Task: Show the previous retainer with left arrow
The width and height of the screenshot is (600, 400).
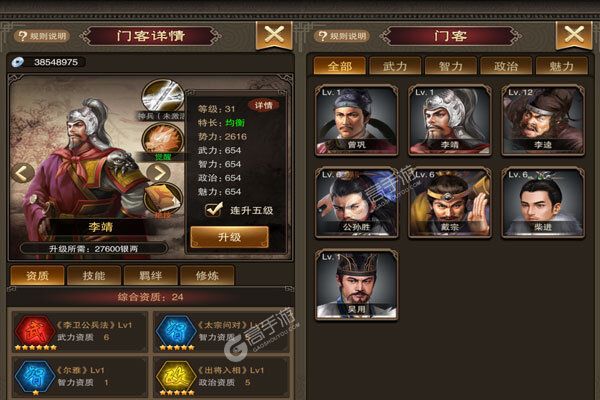Action: pyautogui.click(x=23, y=173)
